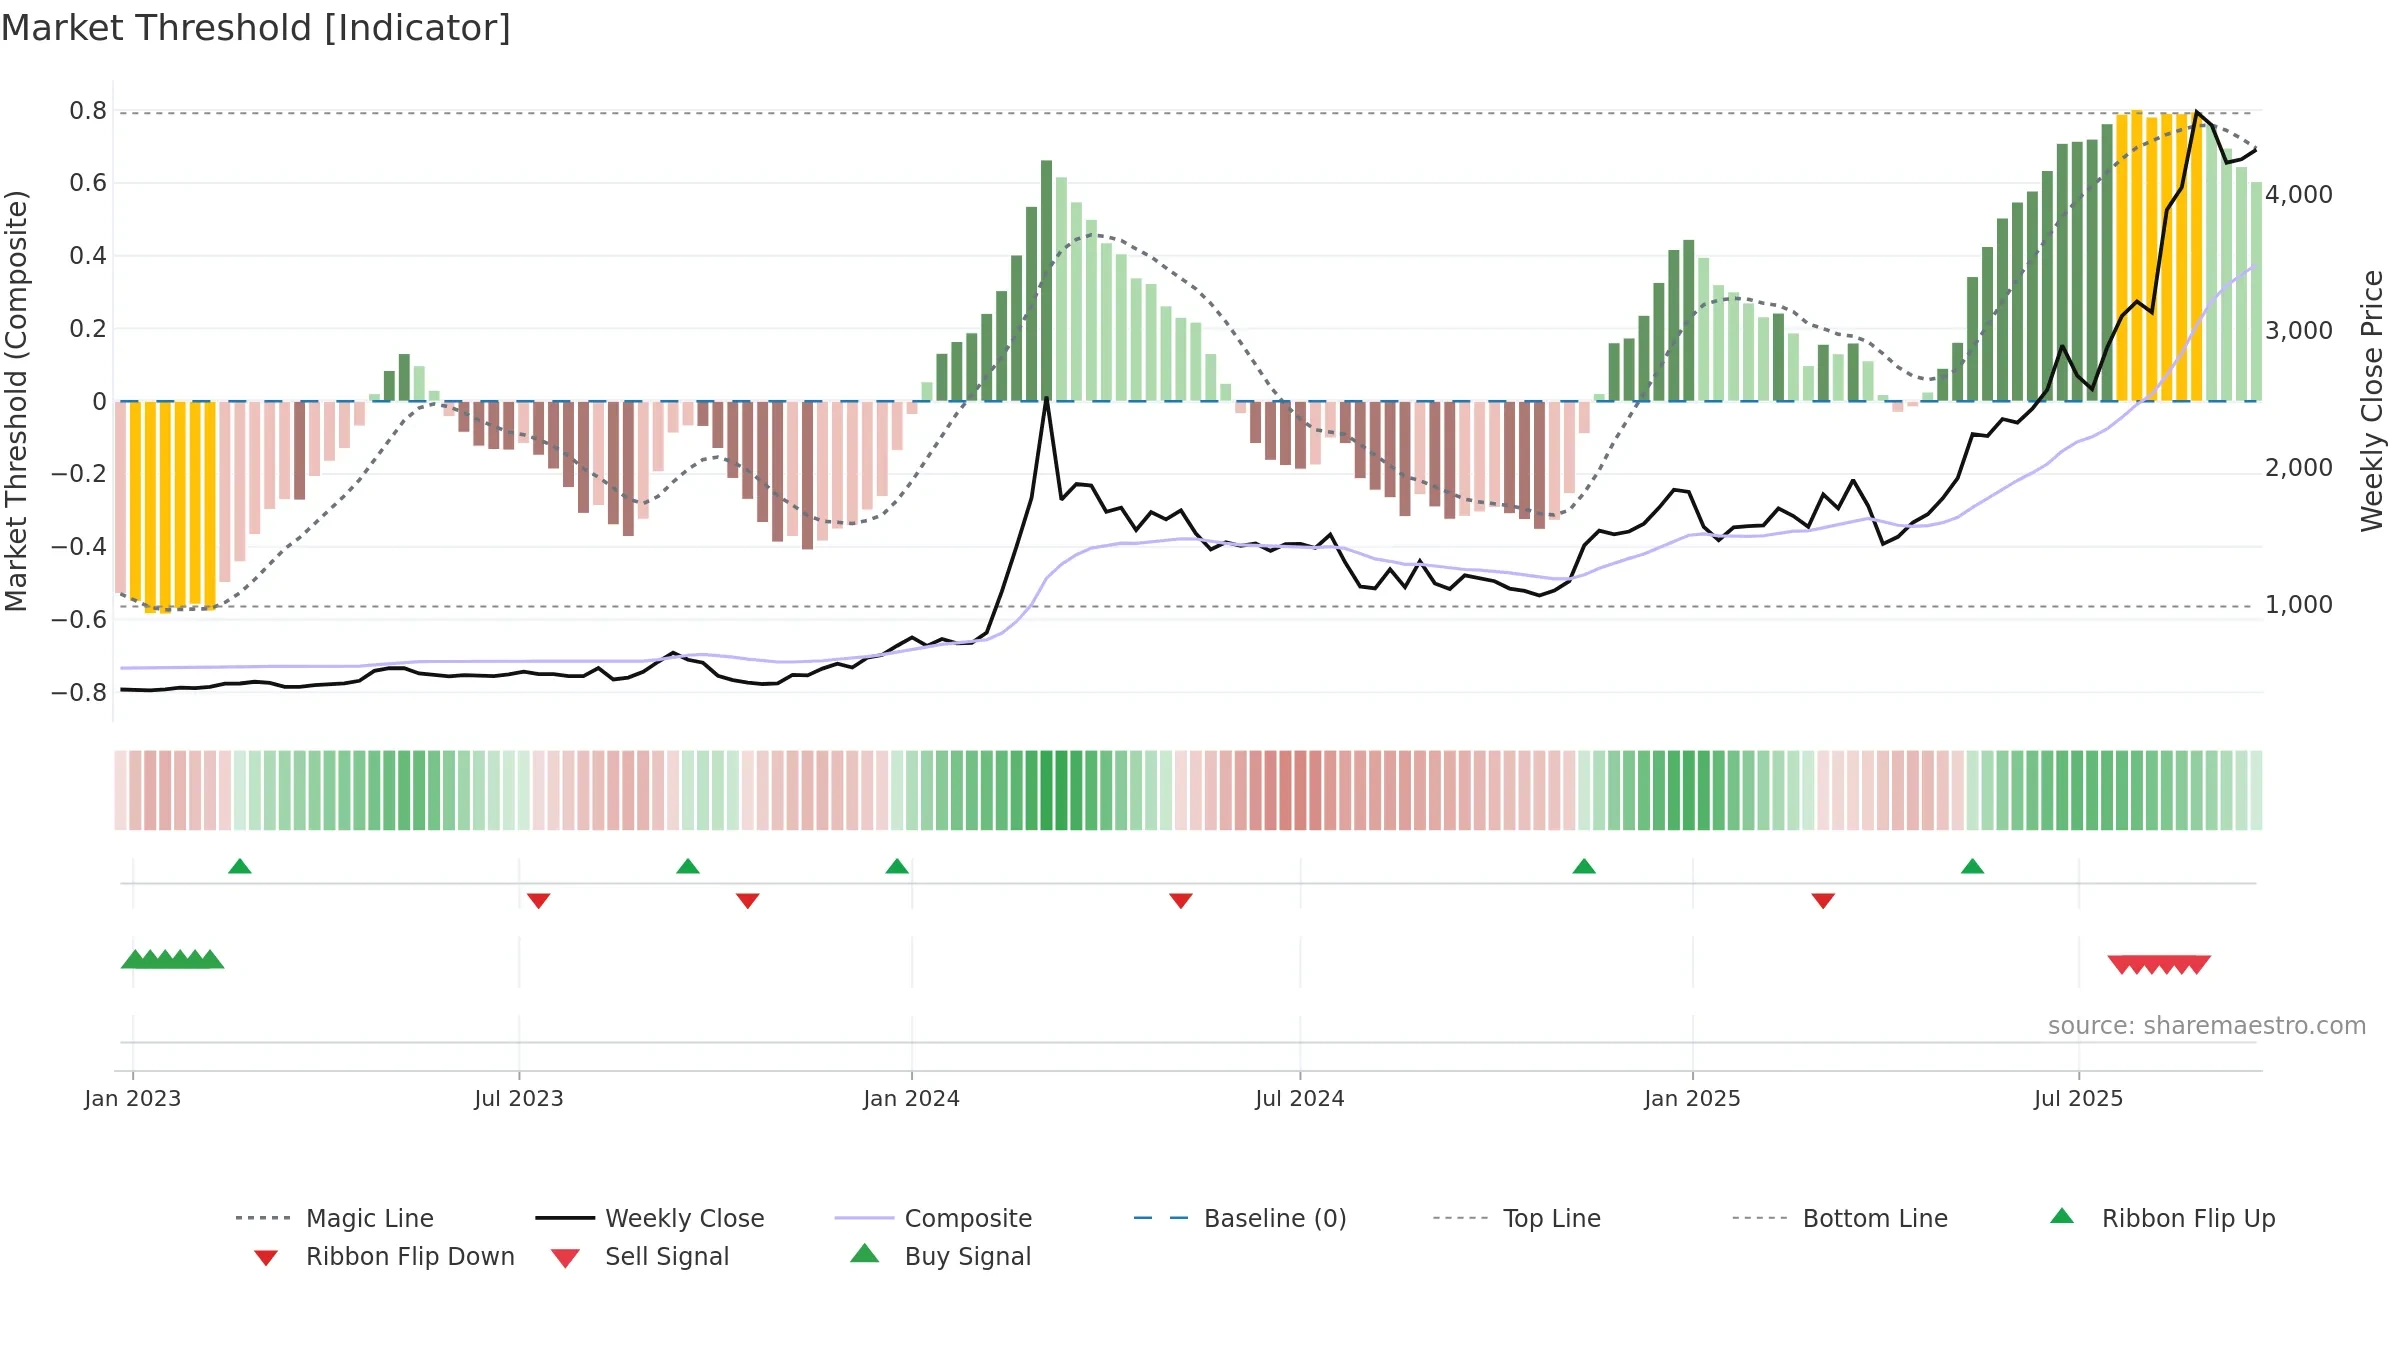Click the Market Threshold (Composite) axis title
Screen dimensions: 2400x1350
16,401
